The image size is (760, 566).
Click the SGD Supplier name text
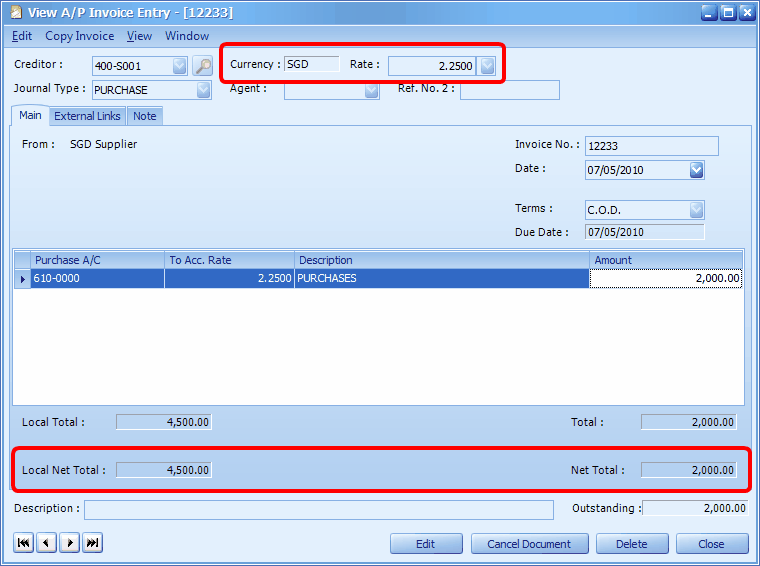tap(103, 144)
